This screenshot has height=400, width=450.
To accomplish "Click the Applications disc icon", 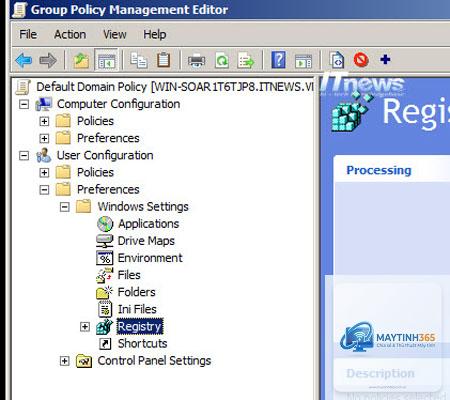I will click(x=105, y=224).
